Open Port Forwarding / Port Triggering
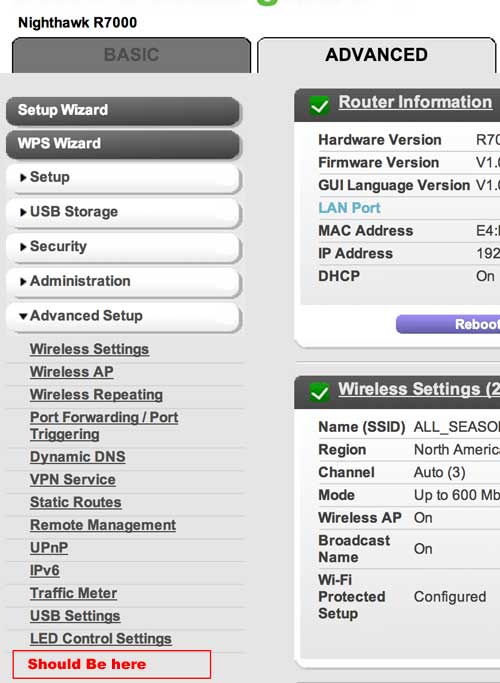 coord(104,426)
